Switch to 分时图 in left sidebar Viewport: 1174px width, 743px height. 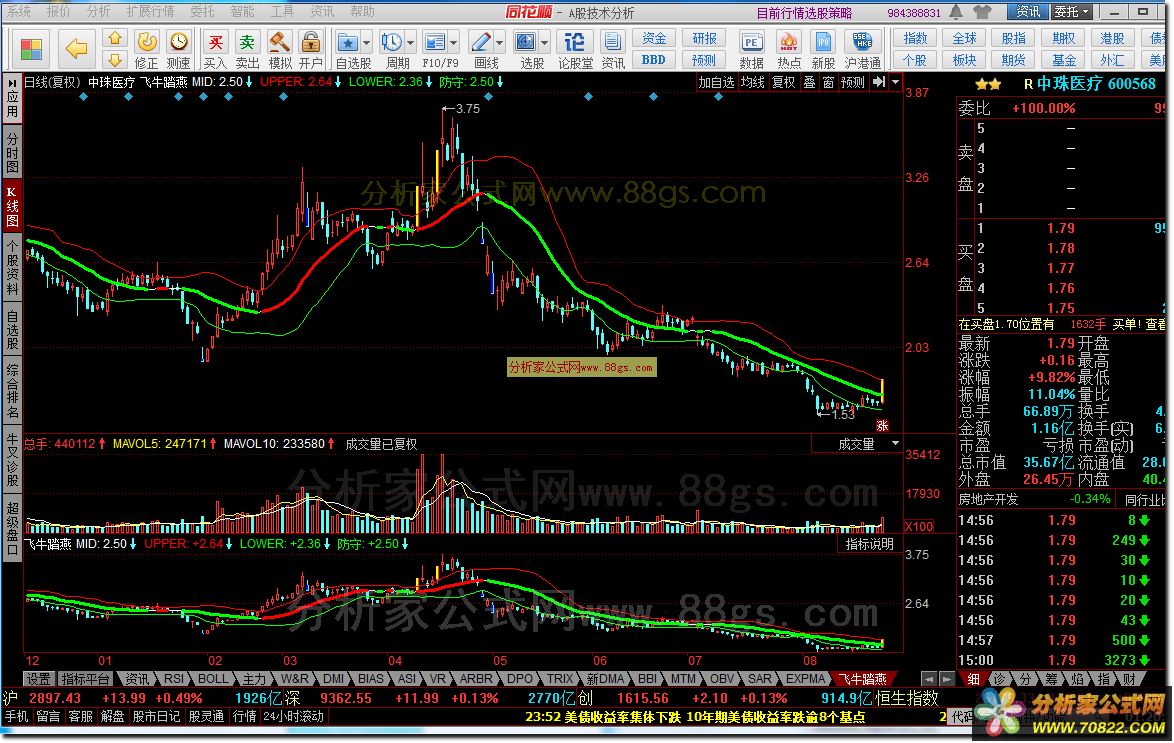[12, 153]
